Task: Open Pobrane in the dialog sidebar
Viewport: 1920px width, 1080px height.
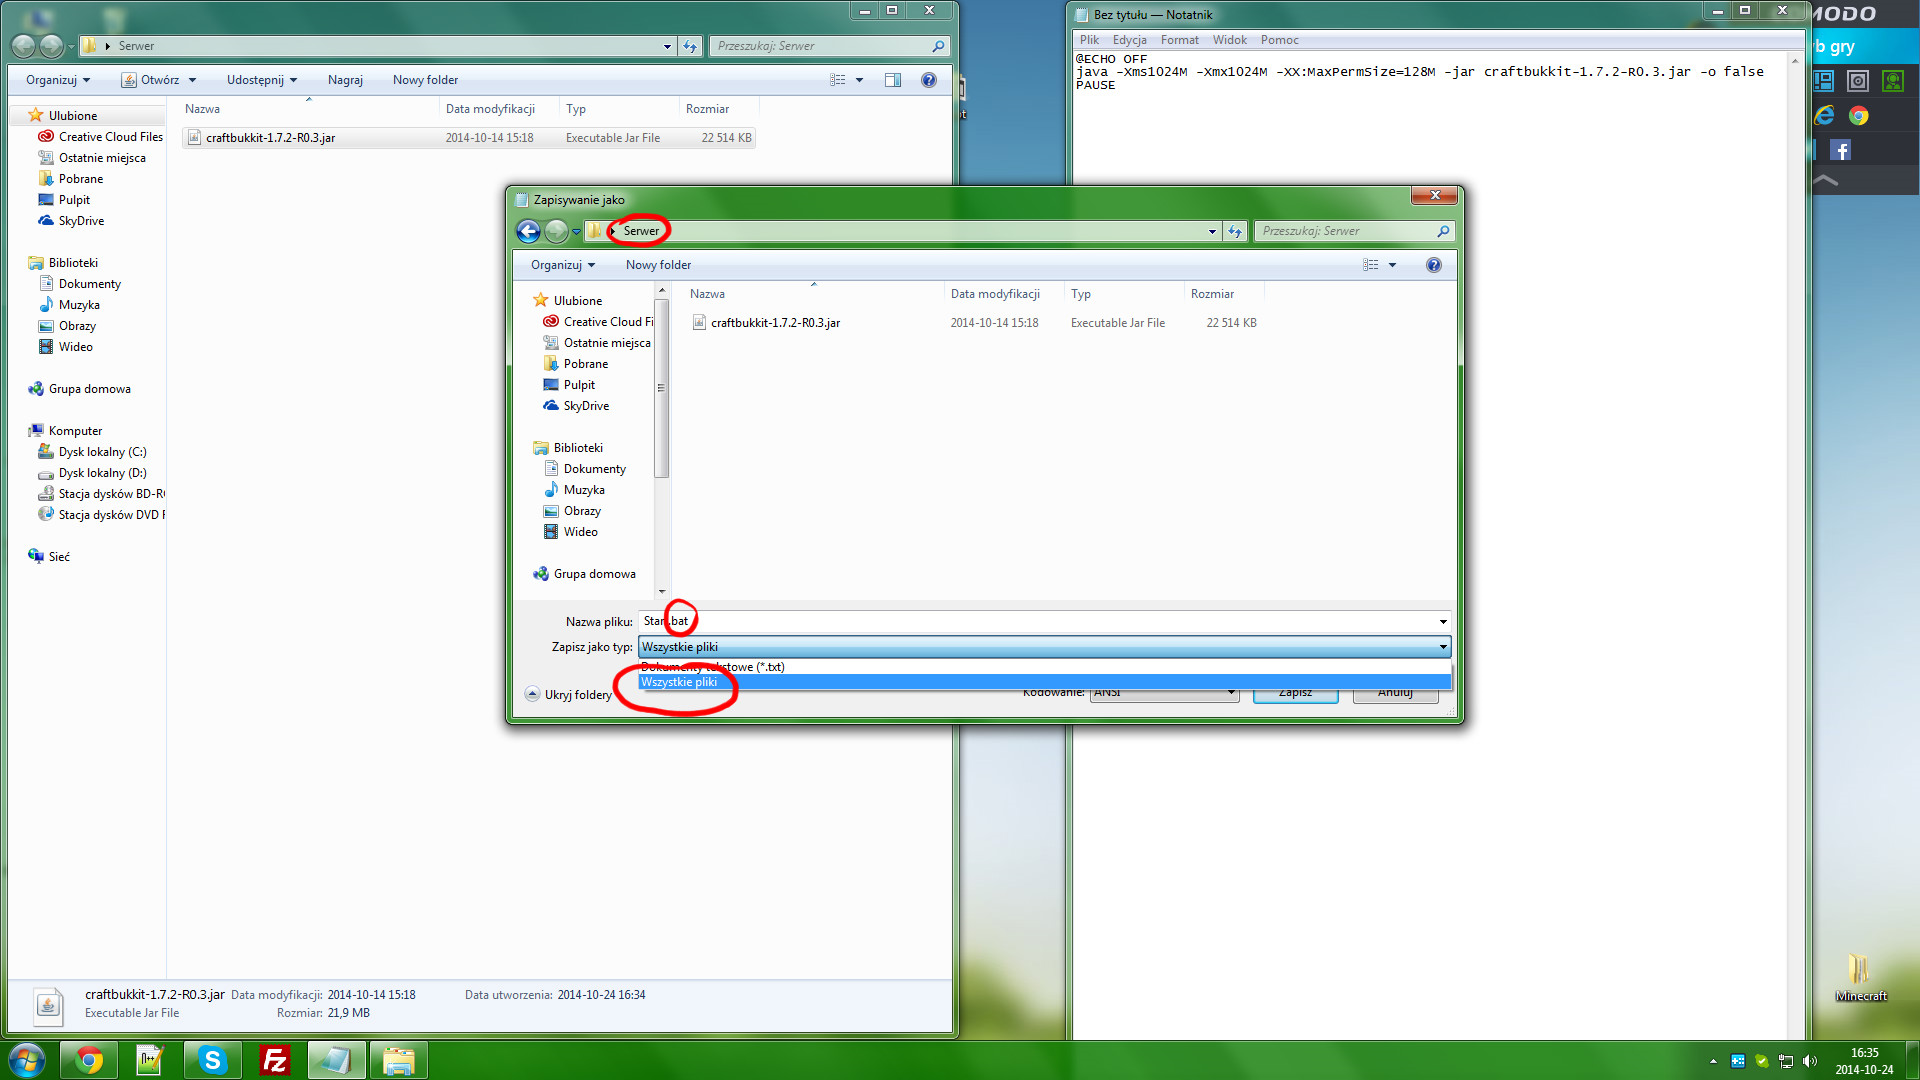Action: tap(576, 364)
